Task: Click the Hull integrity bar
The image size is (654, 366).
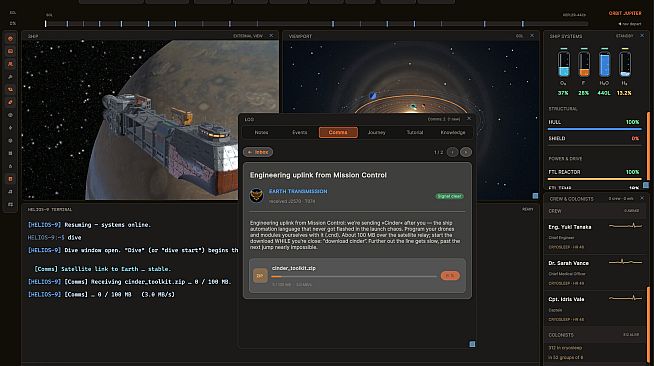Action: 594,129
